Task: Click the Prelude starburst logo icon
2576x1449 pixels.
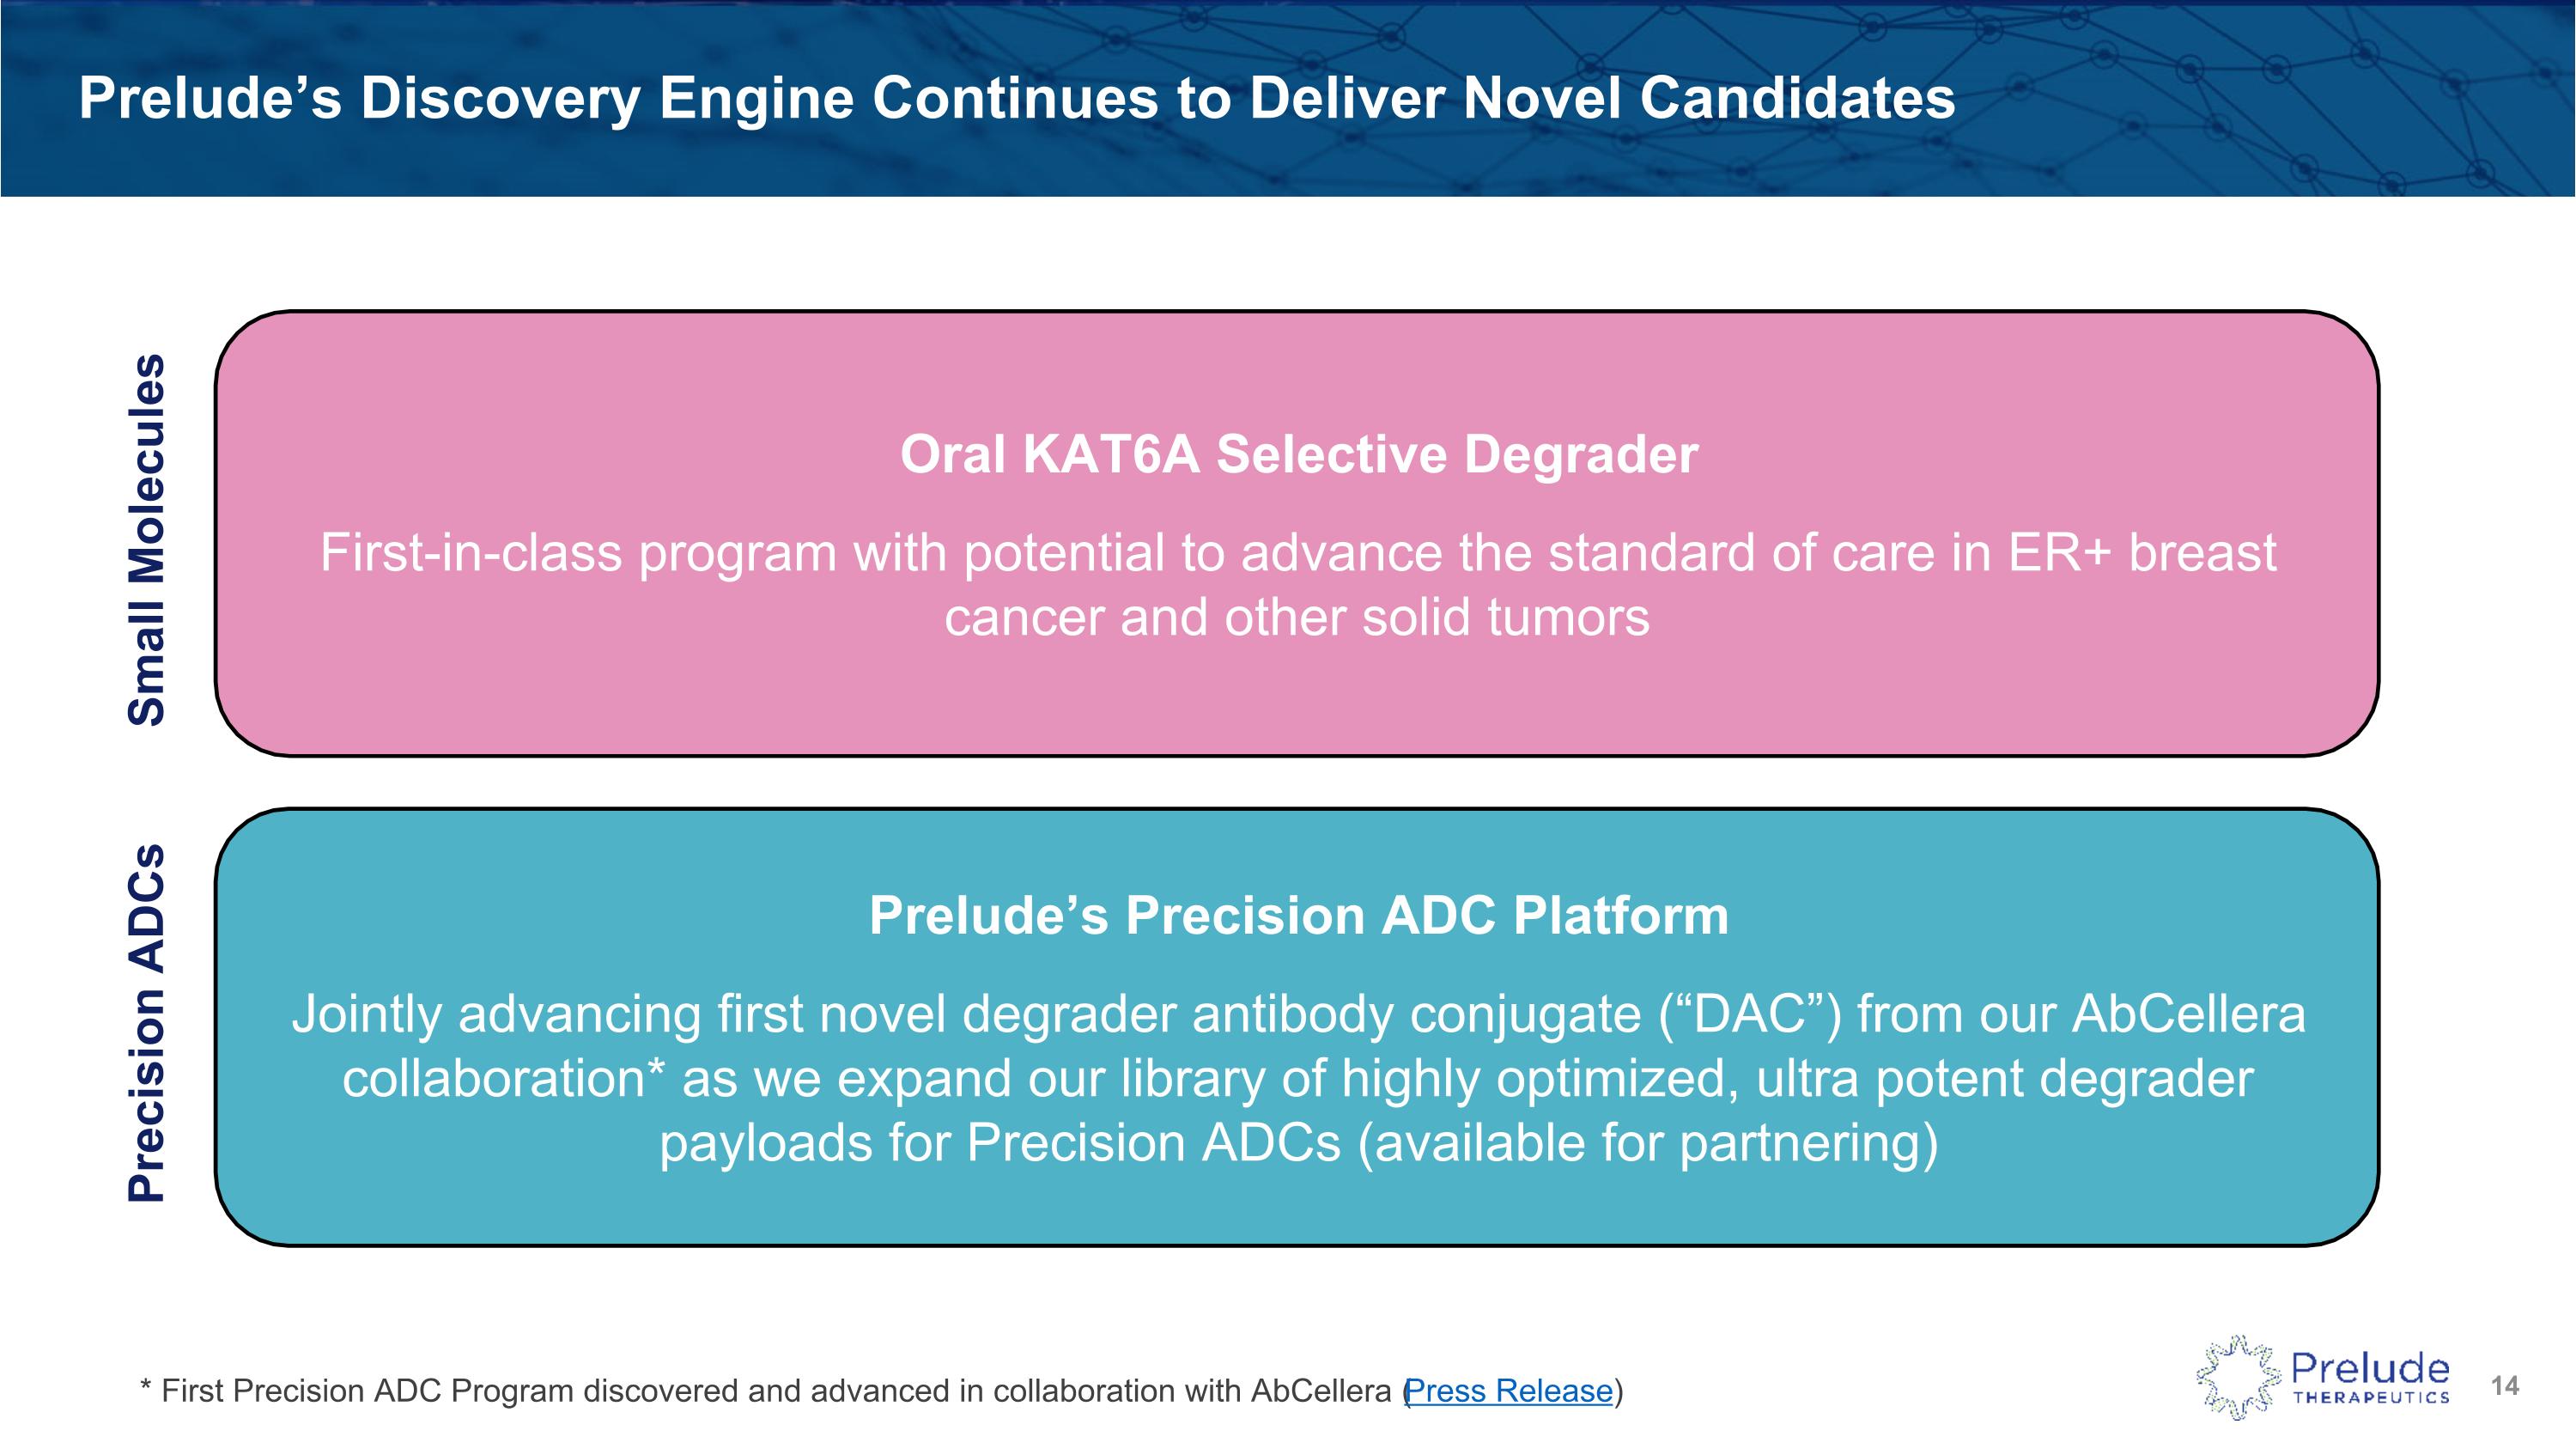Action: click(2238, 1377)
